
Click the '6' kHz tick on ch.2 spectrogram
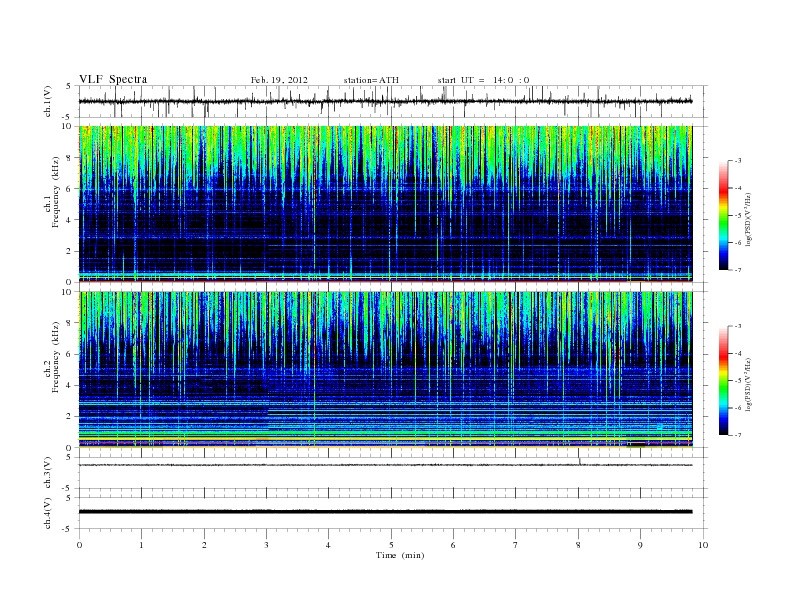coord(70,354)
